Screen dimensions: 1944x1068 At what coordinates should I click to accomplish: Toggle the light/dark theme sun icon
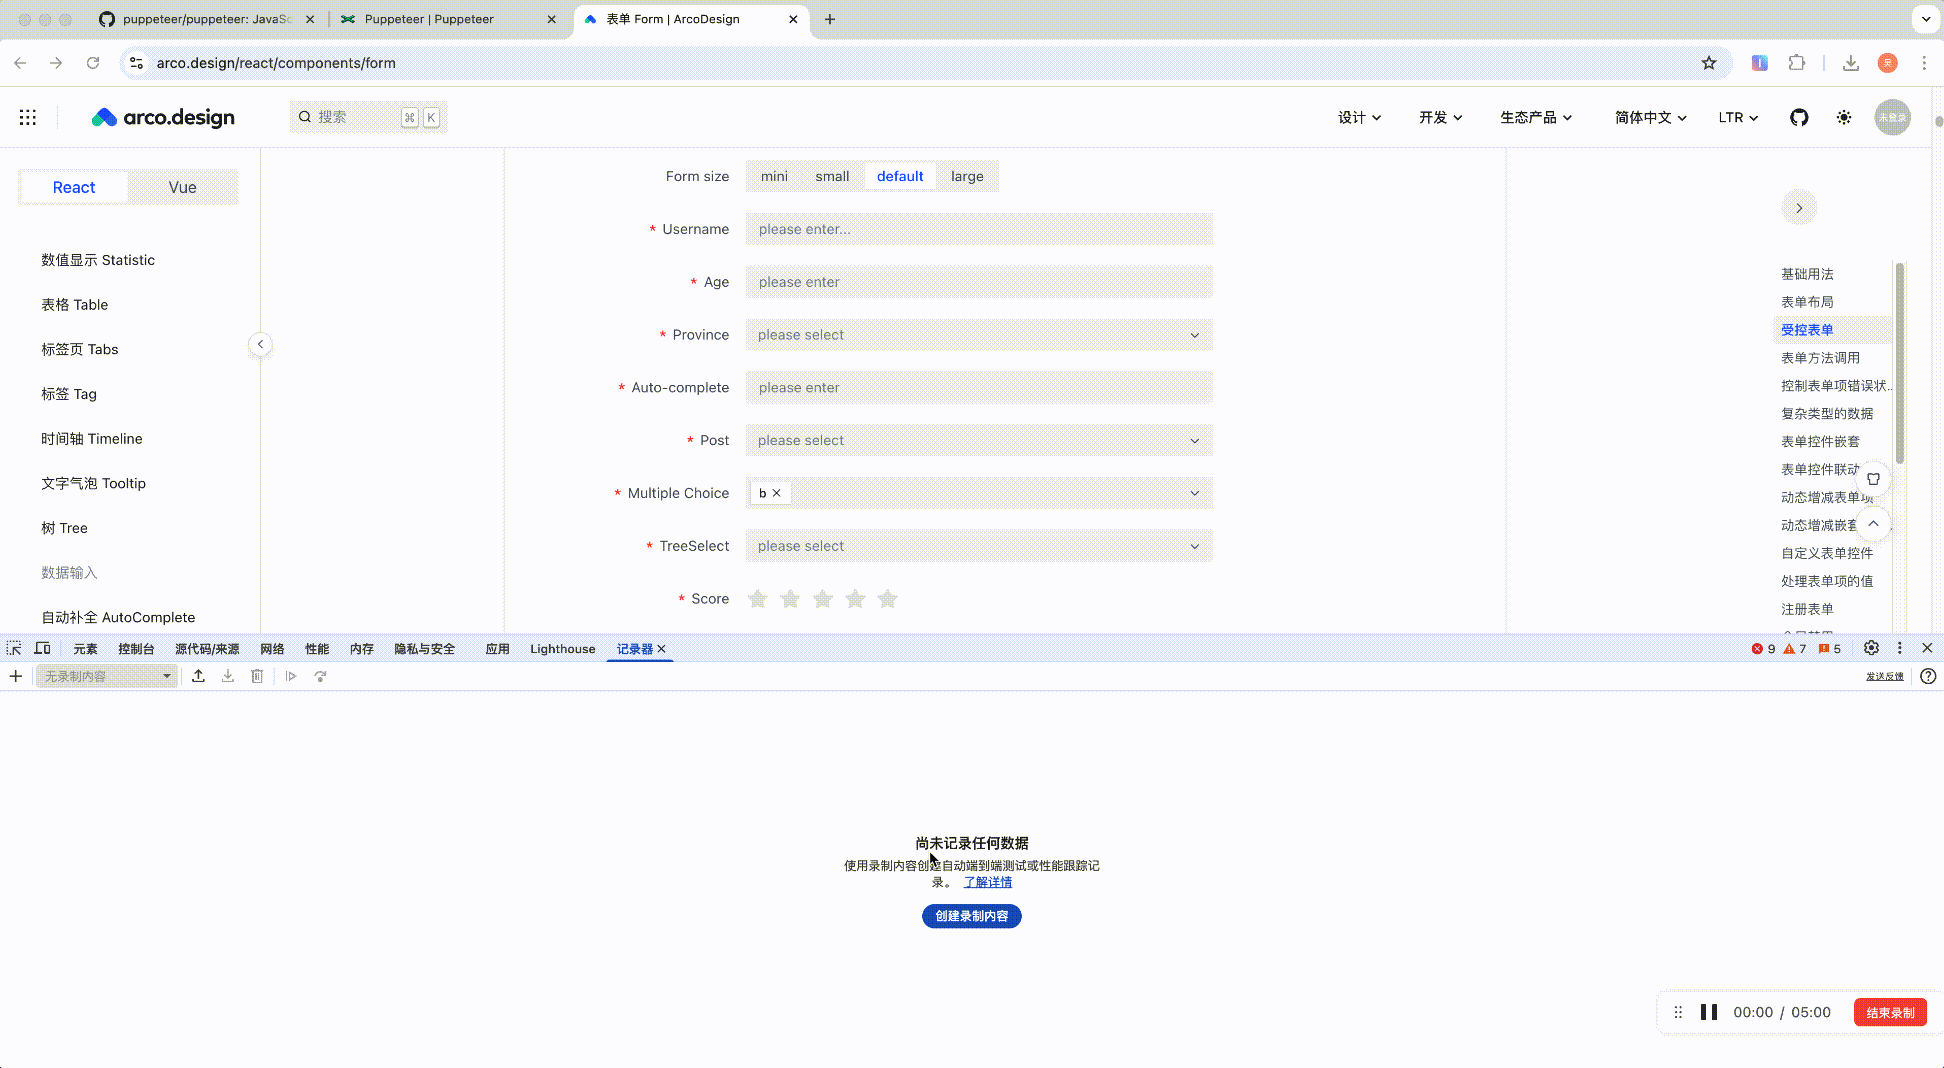pos(1844,117)
